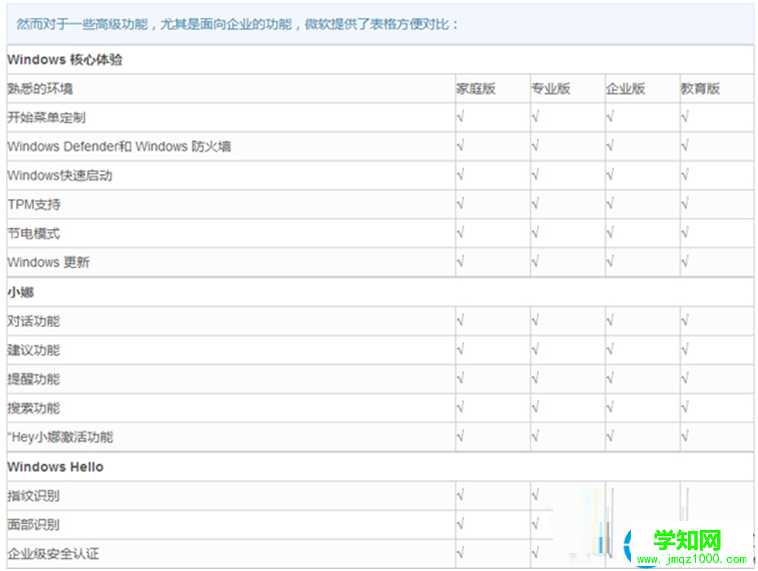Click the 家庭版 checkmark for 搜索功能
The image size is (758, 571).
[x=460, y=408]
